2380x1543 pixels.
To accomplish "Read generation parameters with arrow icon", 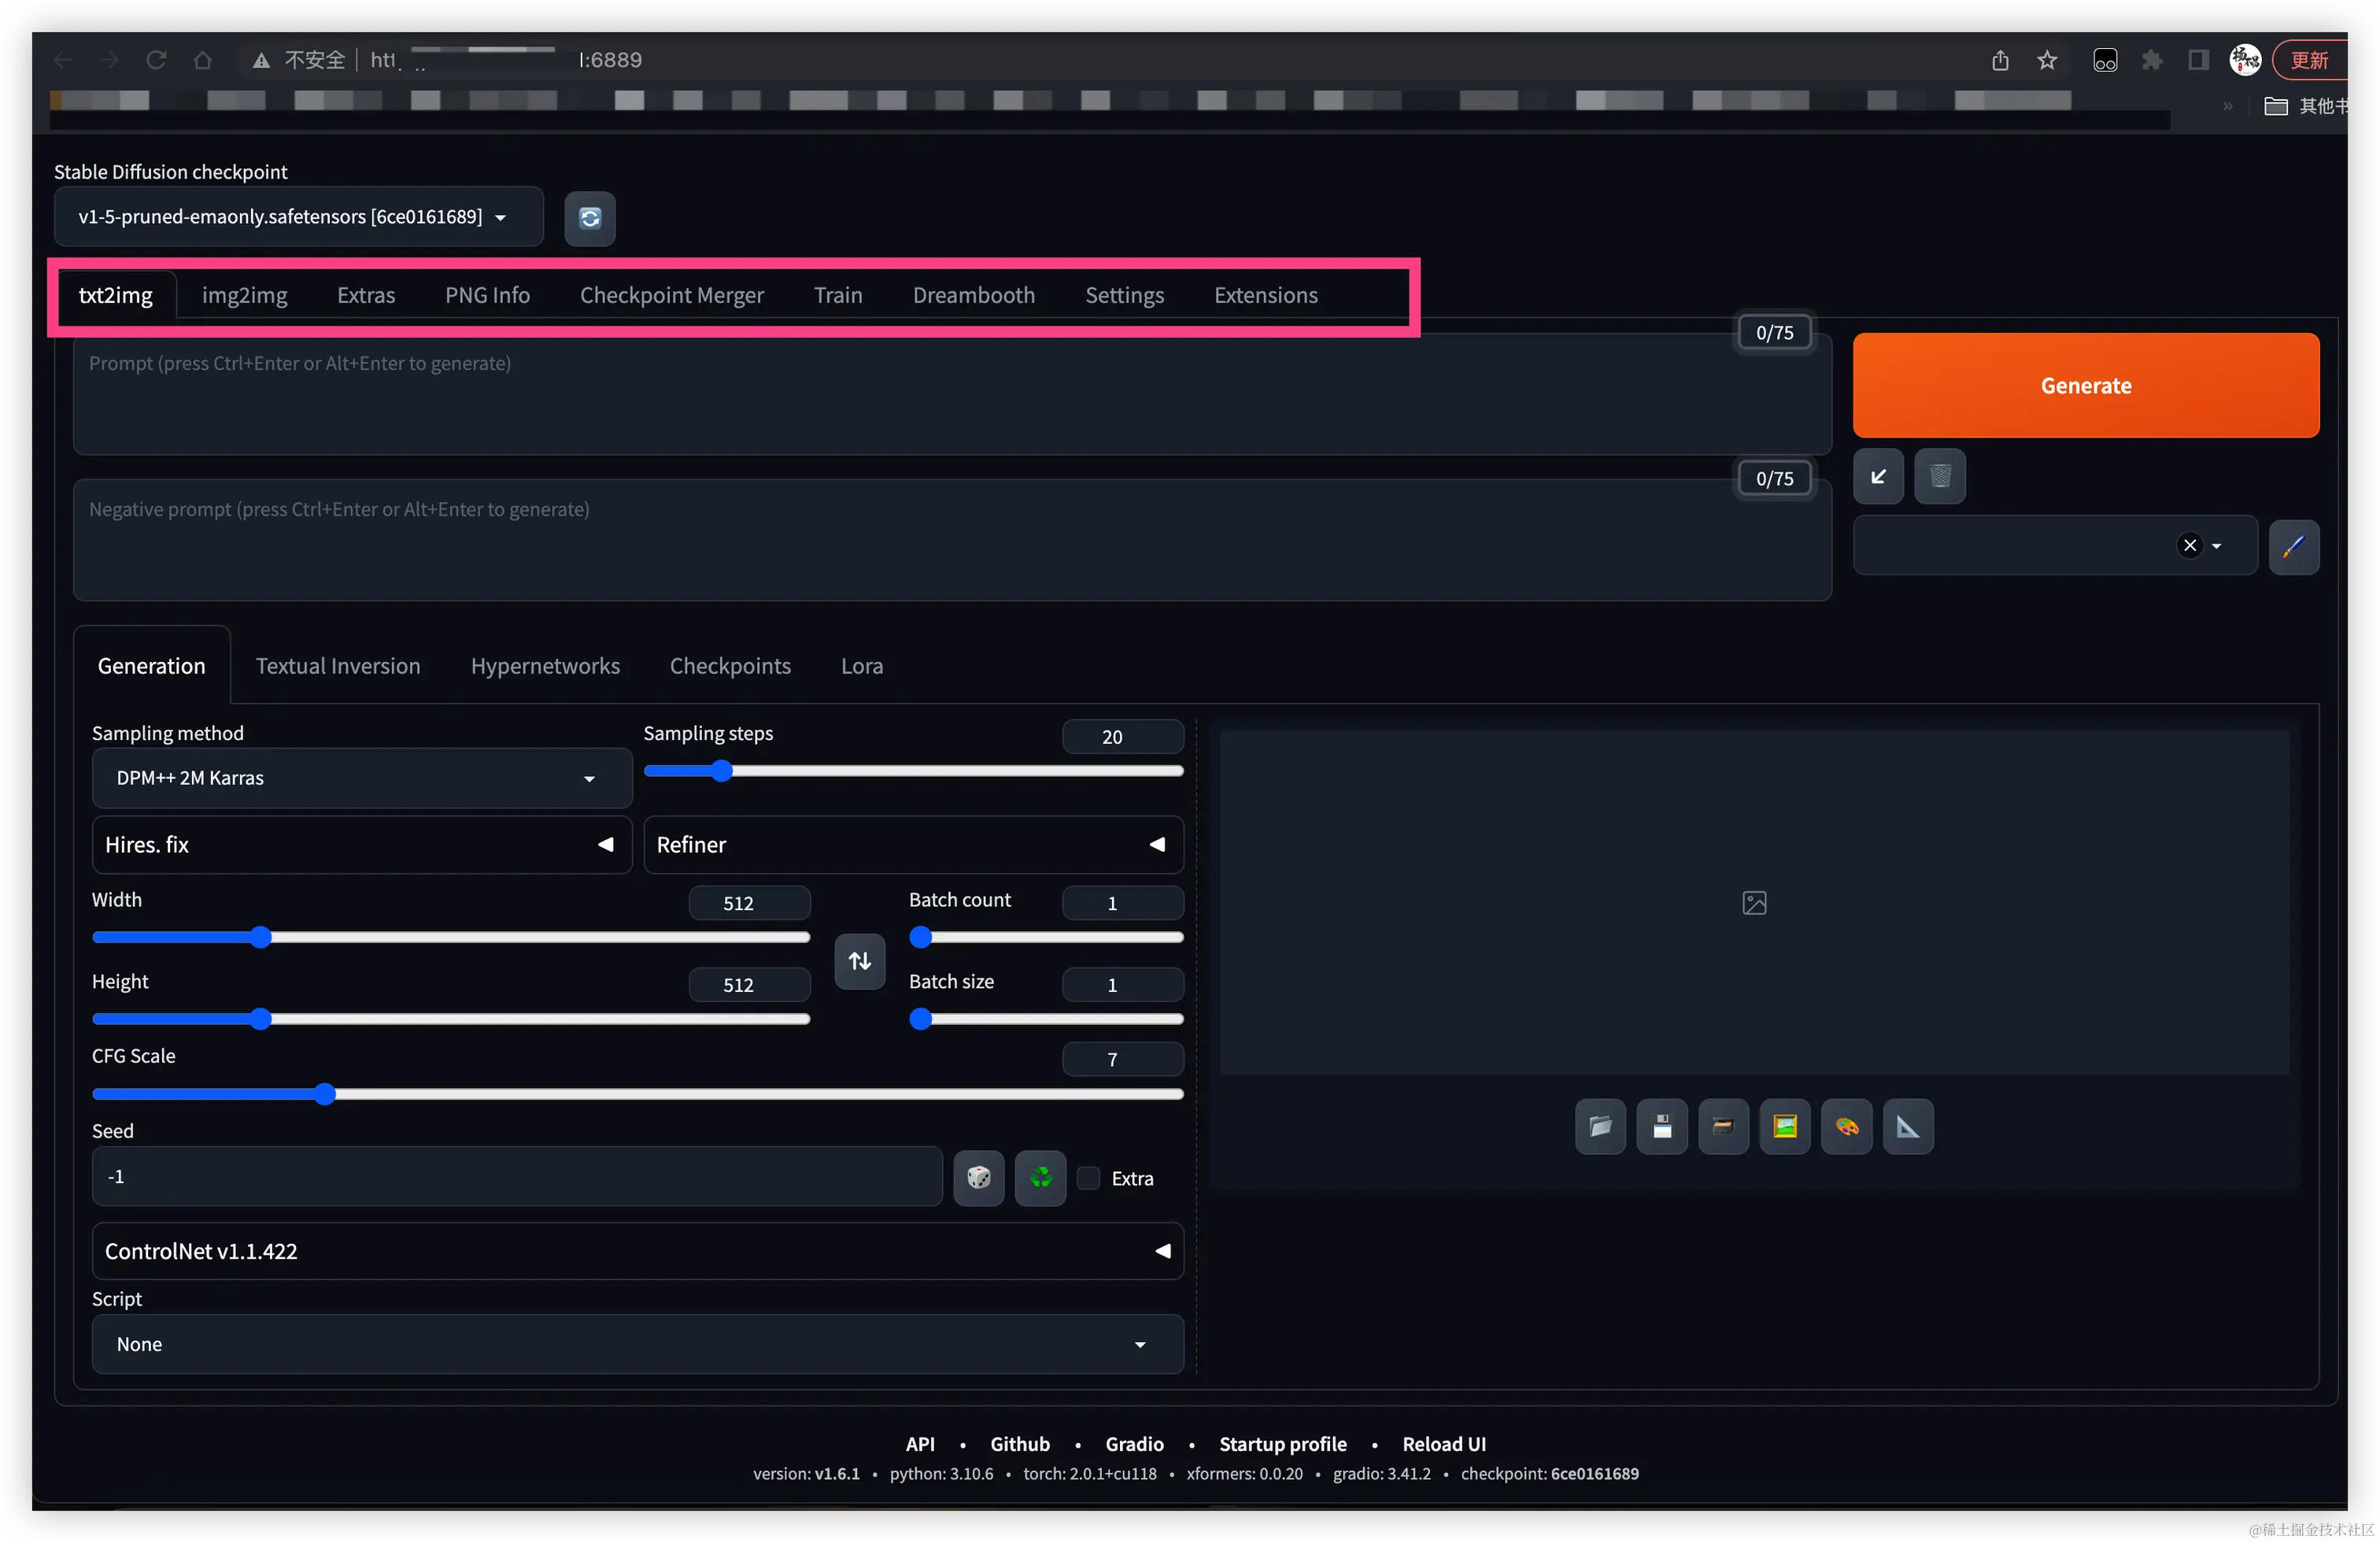I will point(1878,476).
